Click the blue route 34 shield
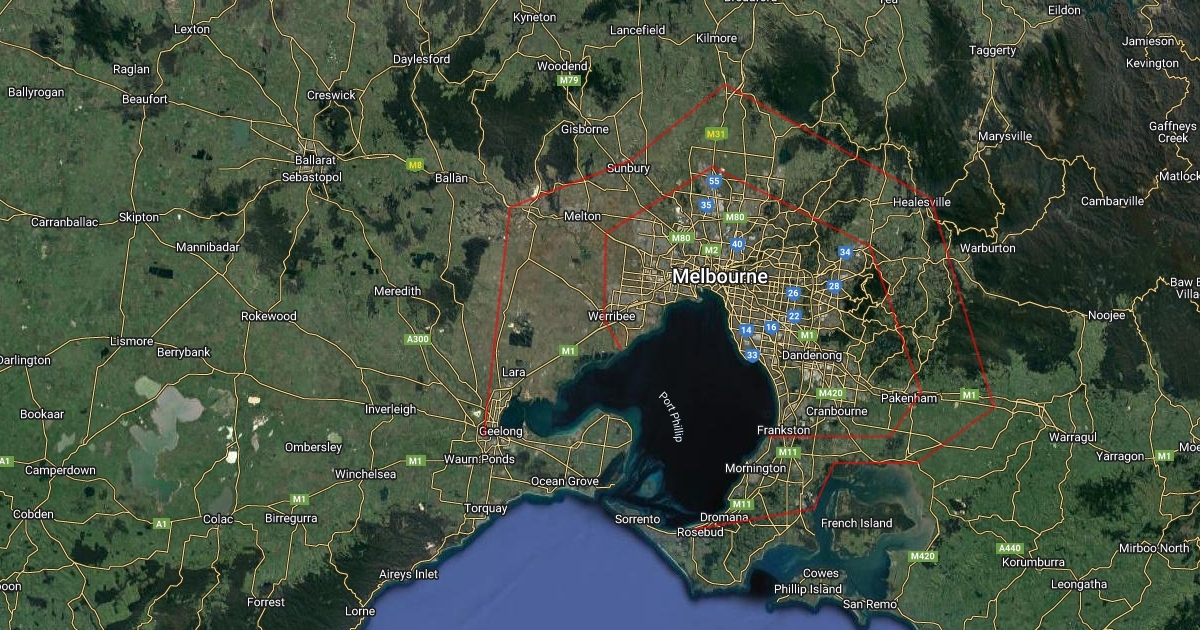Screen dimensions: 1200x630 point(845,253)
